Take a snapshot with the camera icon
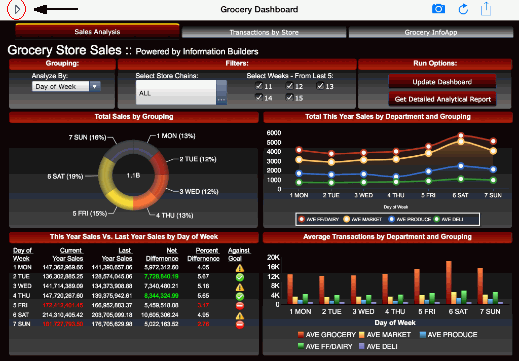Viewport: 519px width, 361px height. click(x=438, y=9)
